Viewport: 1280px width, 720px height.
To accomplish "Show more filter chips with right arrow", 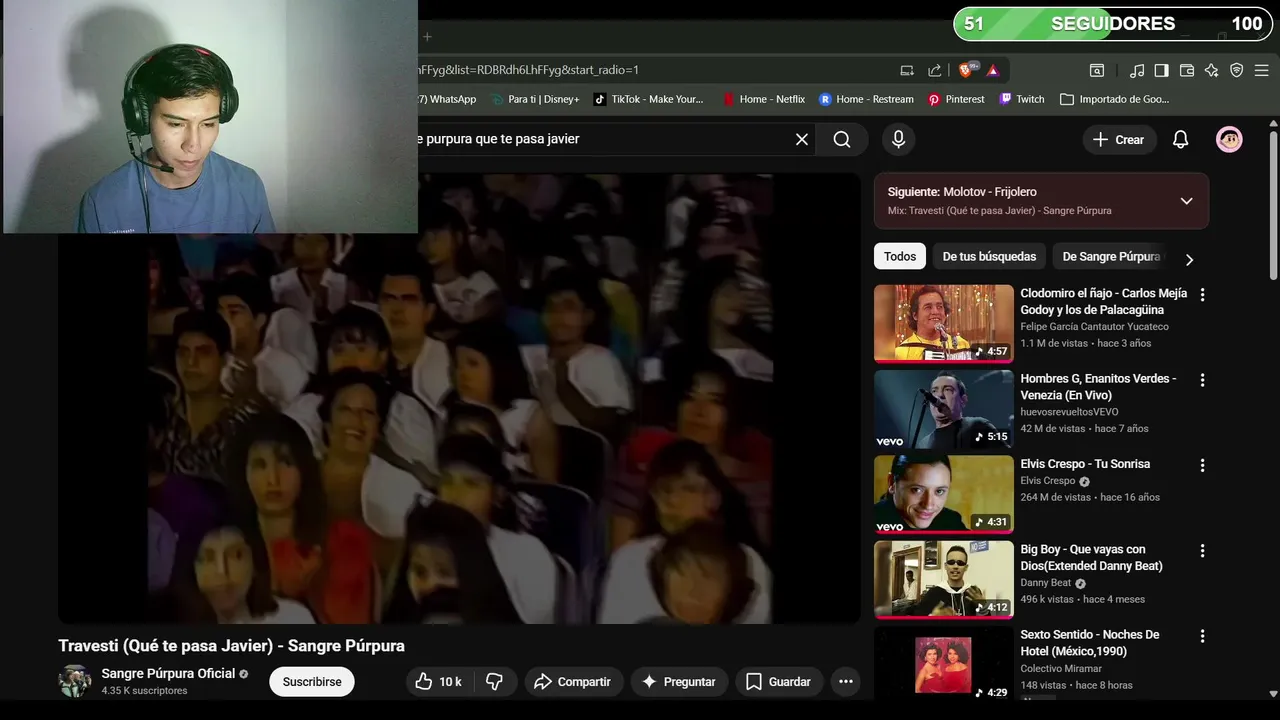I will 1189,259.
